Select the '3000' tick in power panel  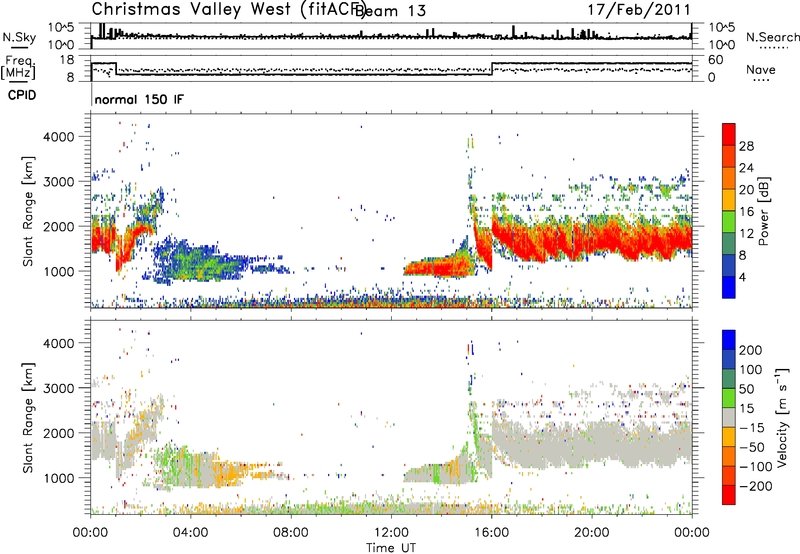pyautogui.click(x=59, y=182)
